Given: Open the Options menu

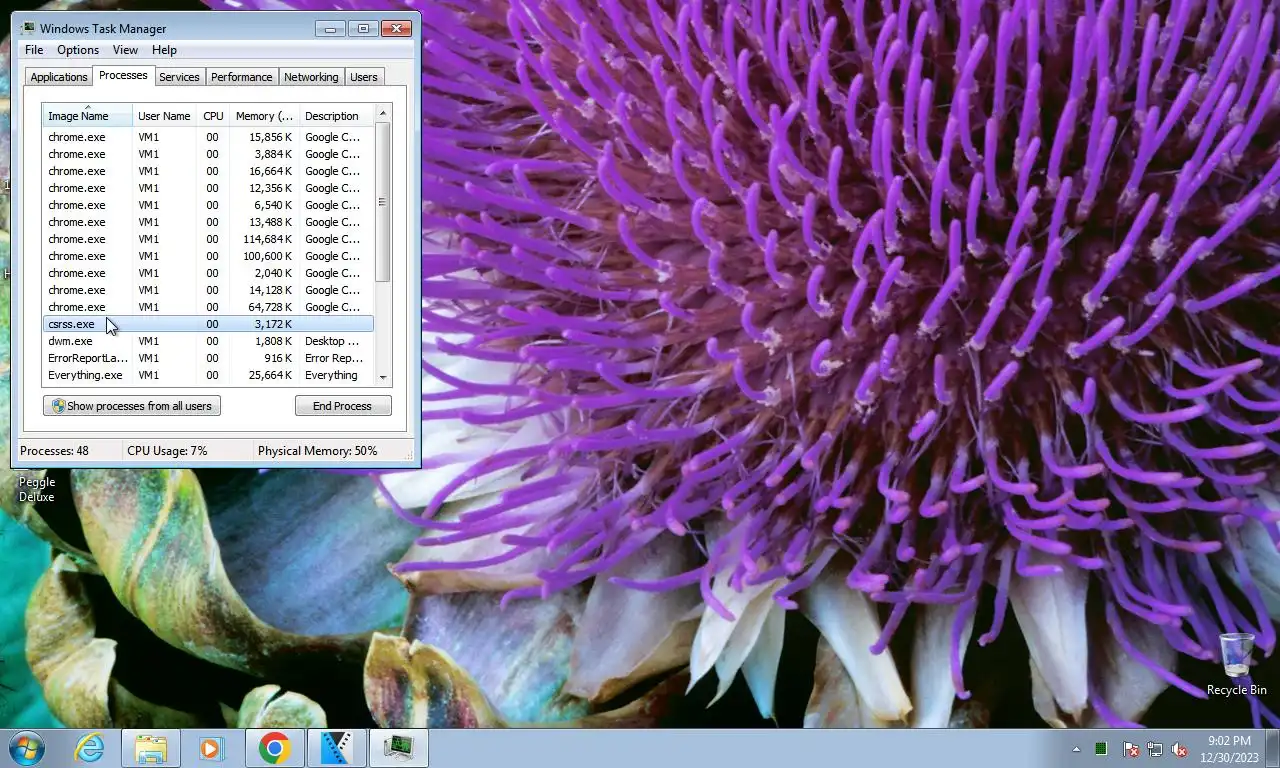Looking at the screenshot, I should 78,50.
